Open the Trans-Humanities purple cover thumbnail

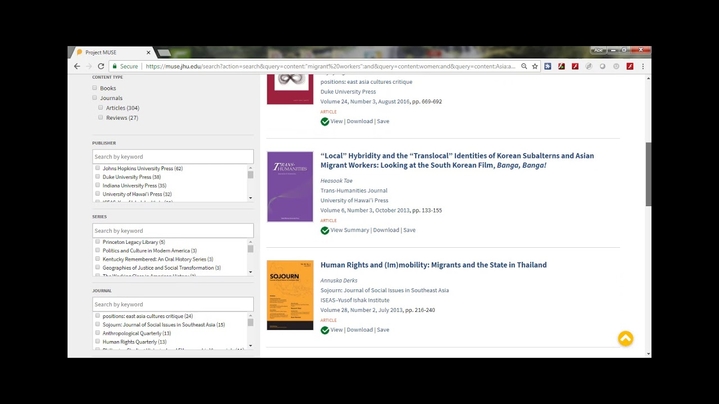coord(290,187)
